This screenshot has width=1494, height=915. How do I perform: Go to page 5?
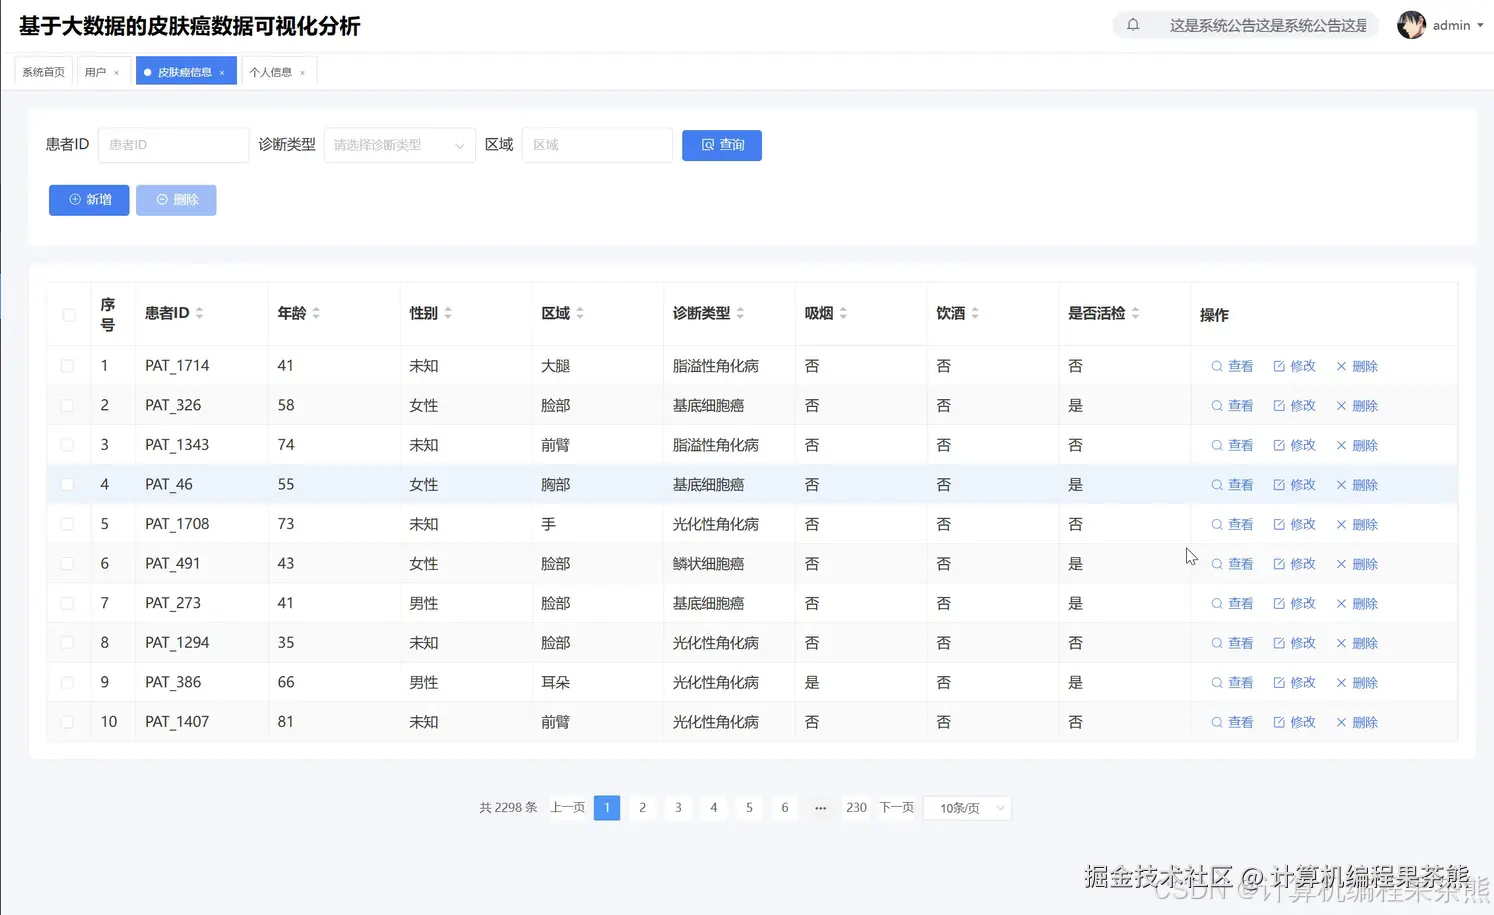pos(749,808)
